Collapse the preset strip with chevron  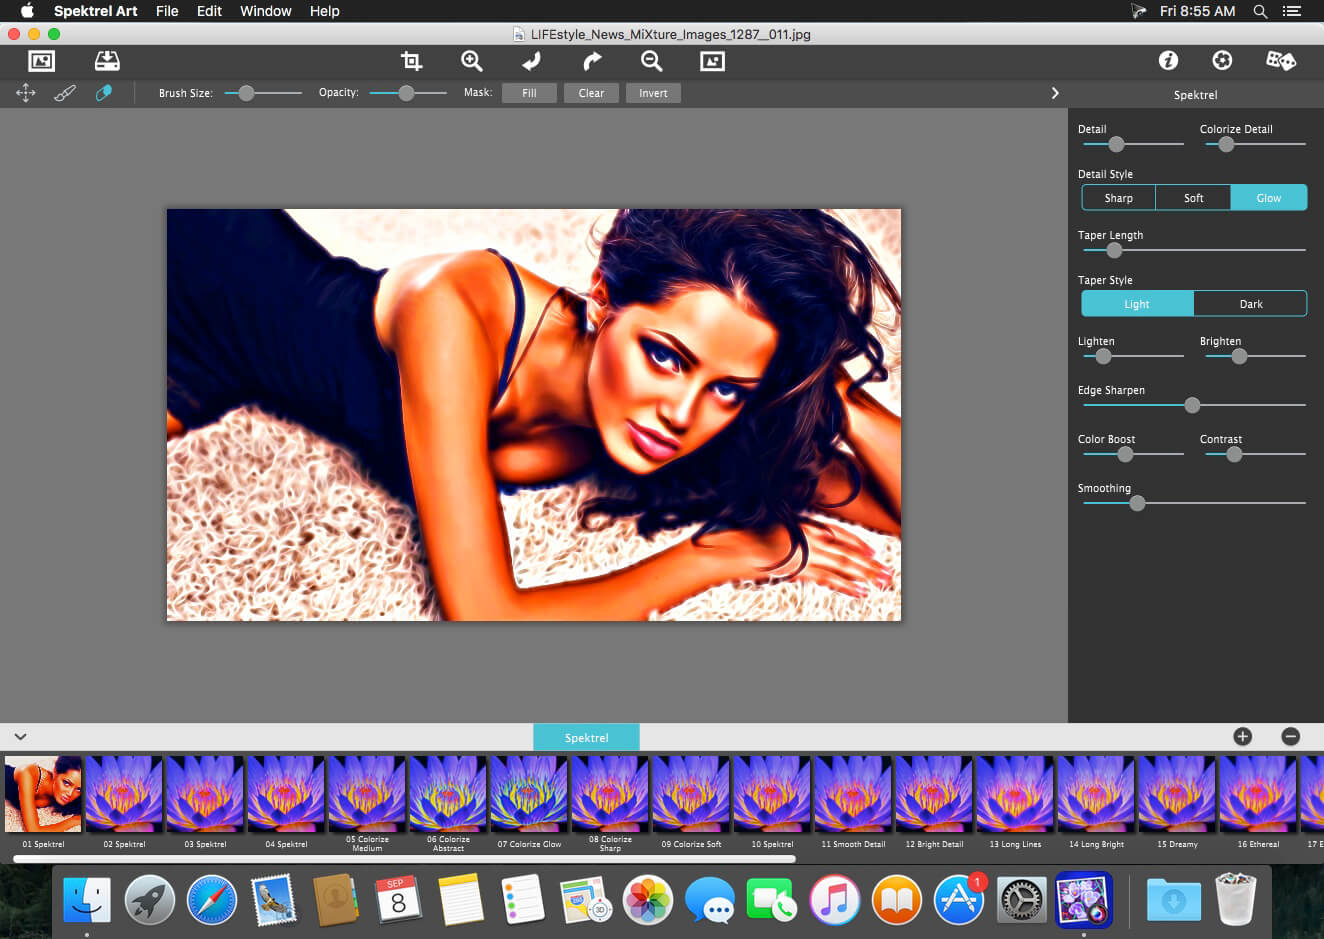pyautogui.click(x=20, y=737)
